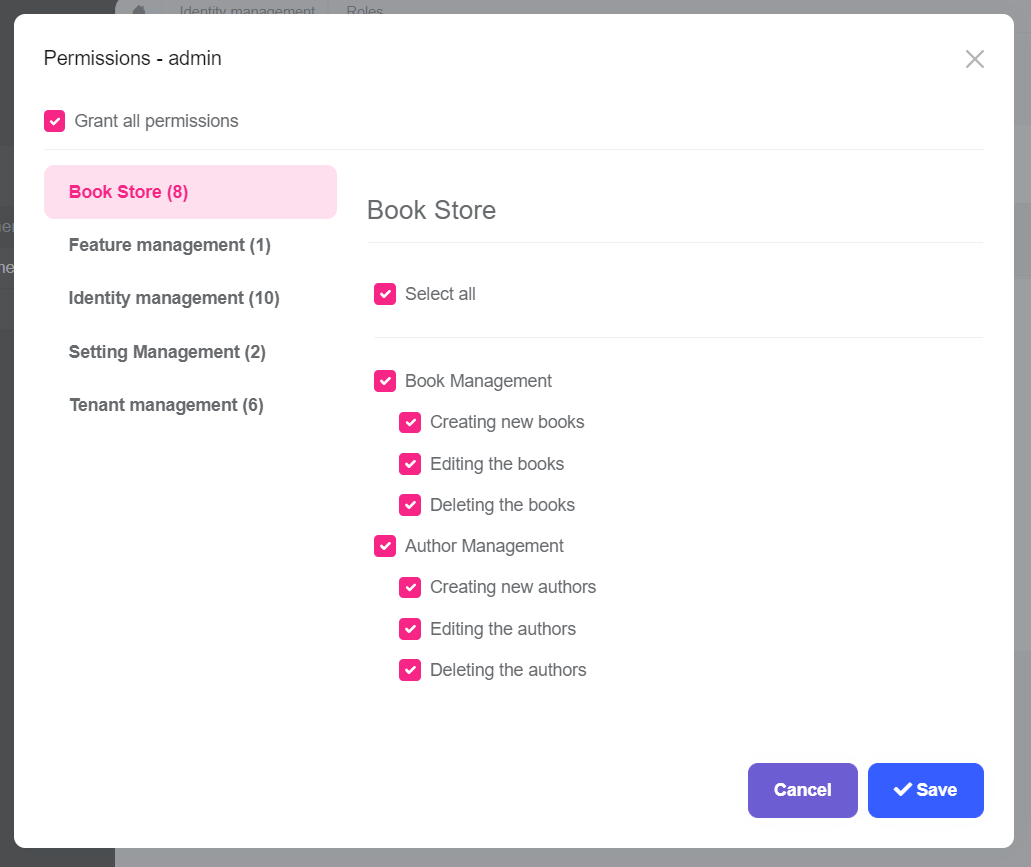Uncheck the Select all checkbox
This screenshot has height=867, width=1031.
point(385,294)
